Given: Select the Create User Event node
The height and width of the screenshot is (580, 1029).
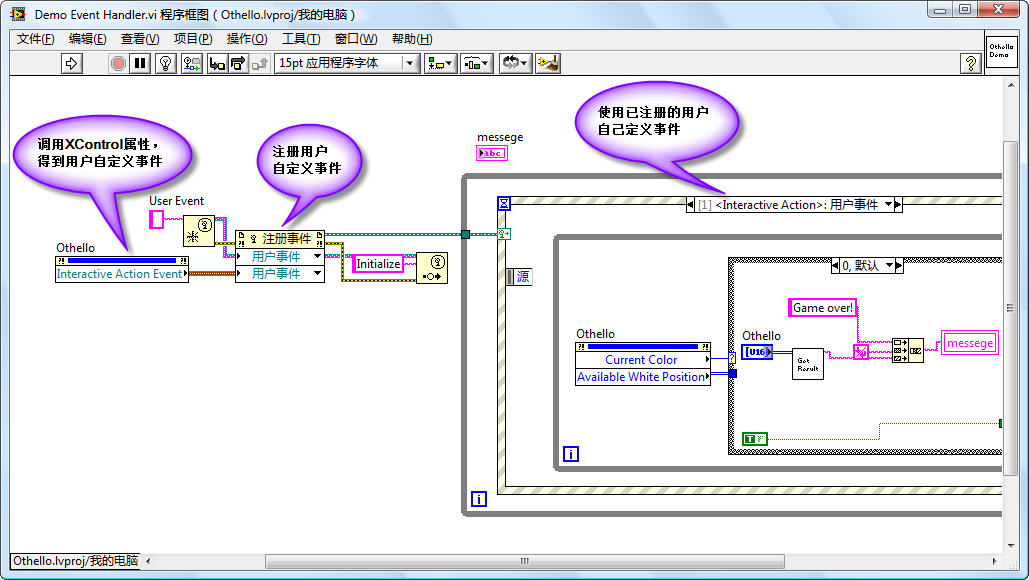Looking at the screenshot, I should [x=198, y=231].
